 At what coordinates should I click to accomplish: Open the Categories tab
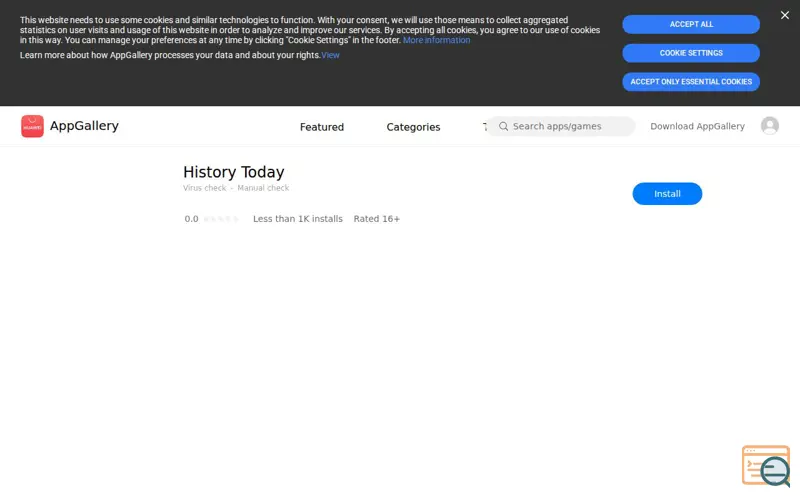point(413,127)
